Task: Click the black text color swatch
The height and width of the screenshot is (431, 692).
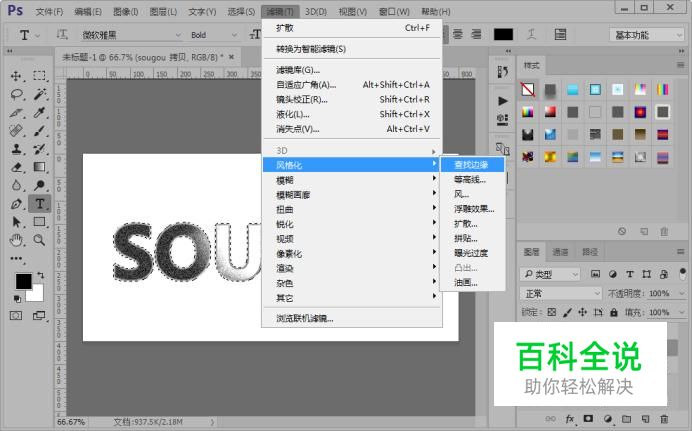Action: pyautogui.click(x=503, y=34)
